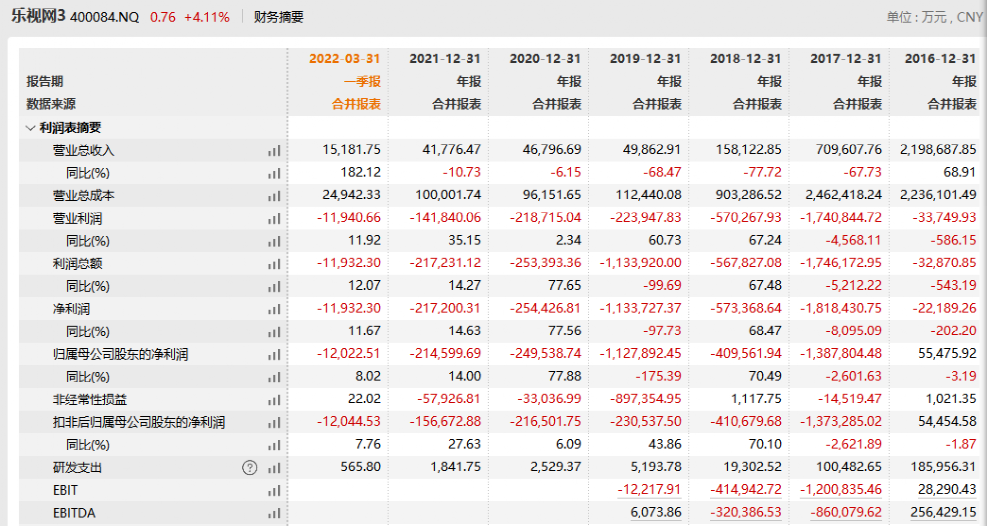The image size is (987, 526).
Task: Click the 一季报 report type label
Action: click(x=362, y=81)
